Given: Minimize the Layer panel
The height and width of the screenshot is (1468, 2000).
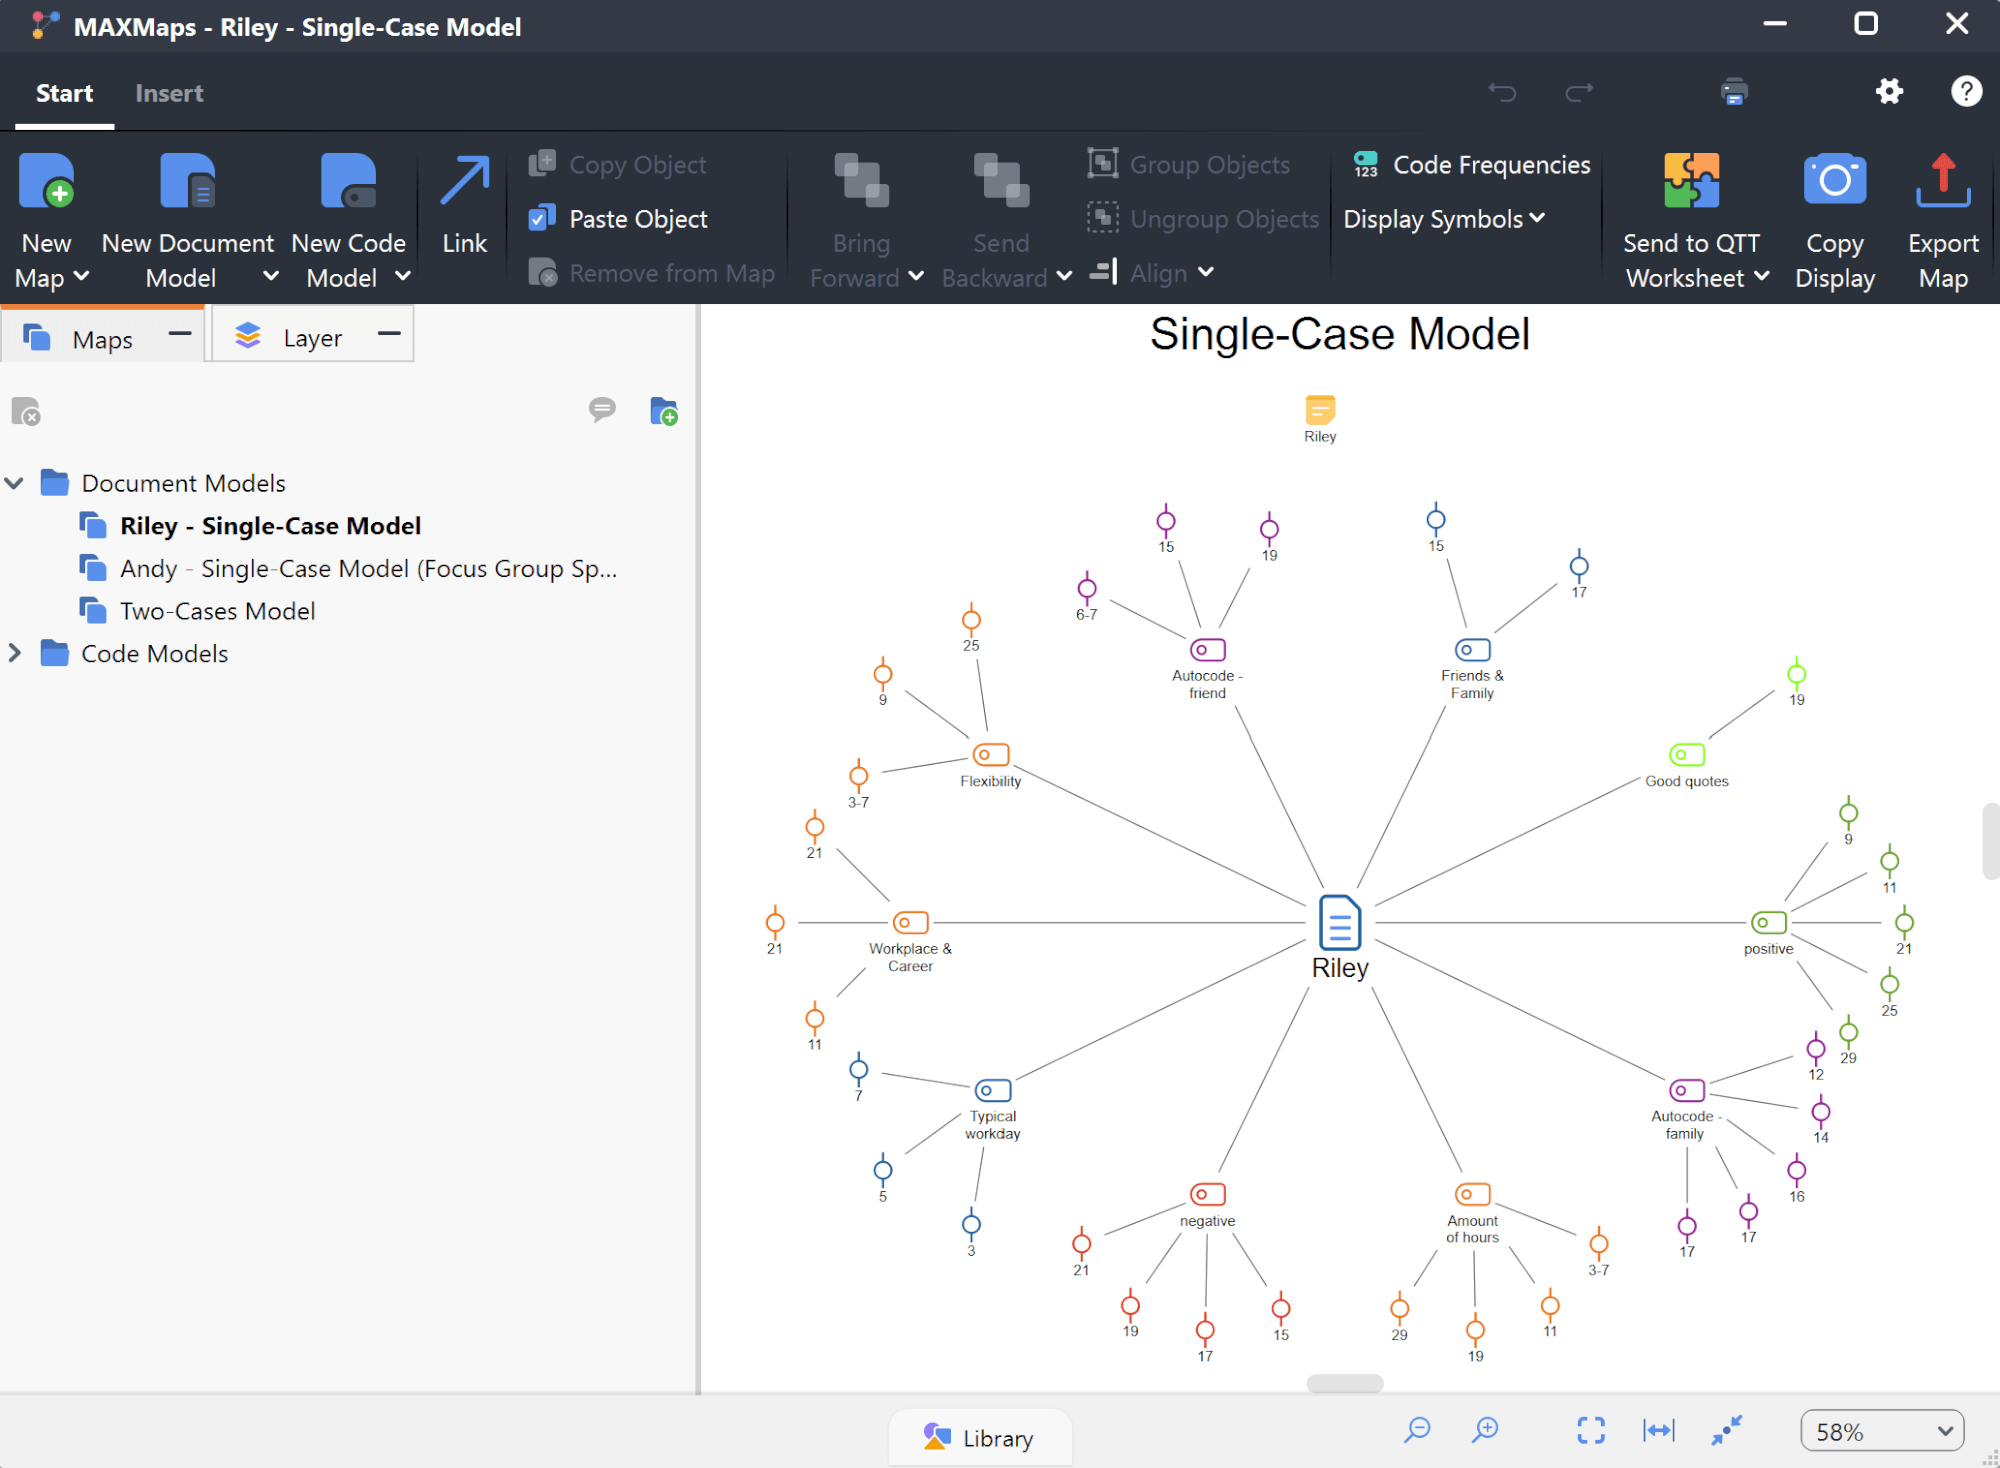Looking at the screenshot, I should tap(389, 334).
